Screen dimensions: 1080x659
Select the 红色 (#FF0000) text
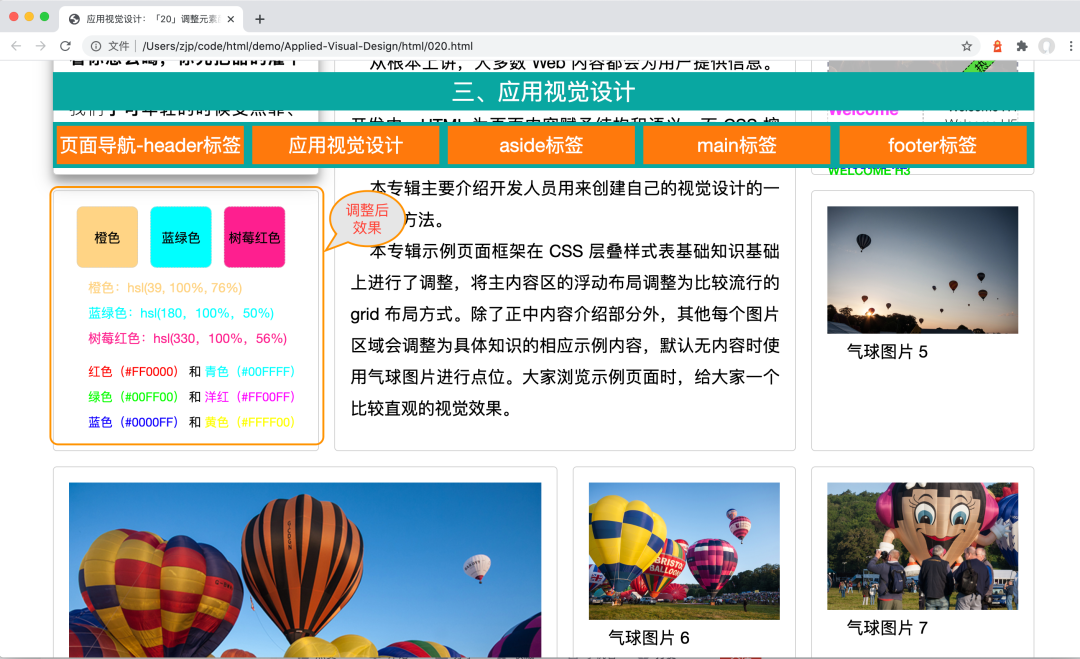(133, 372)
